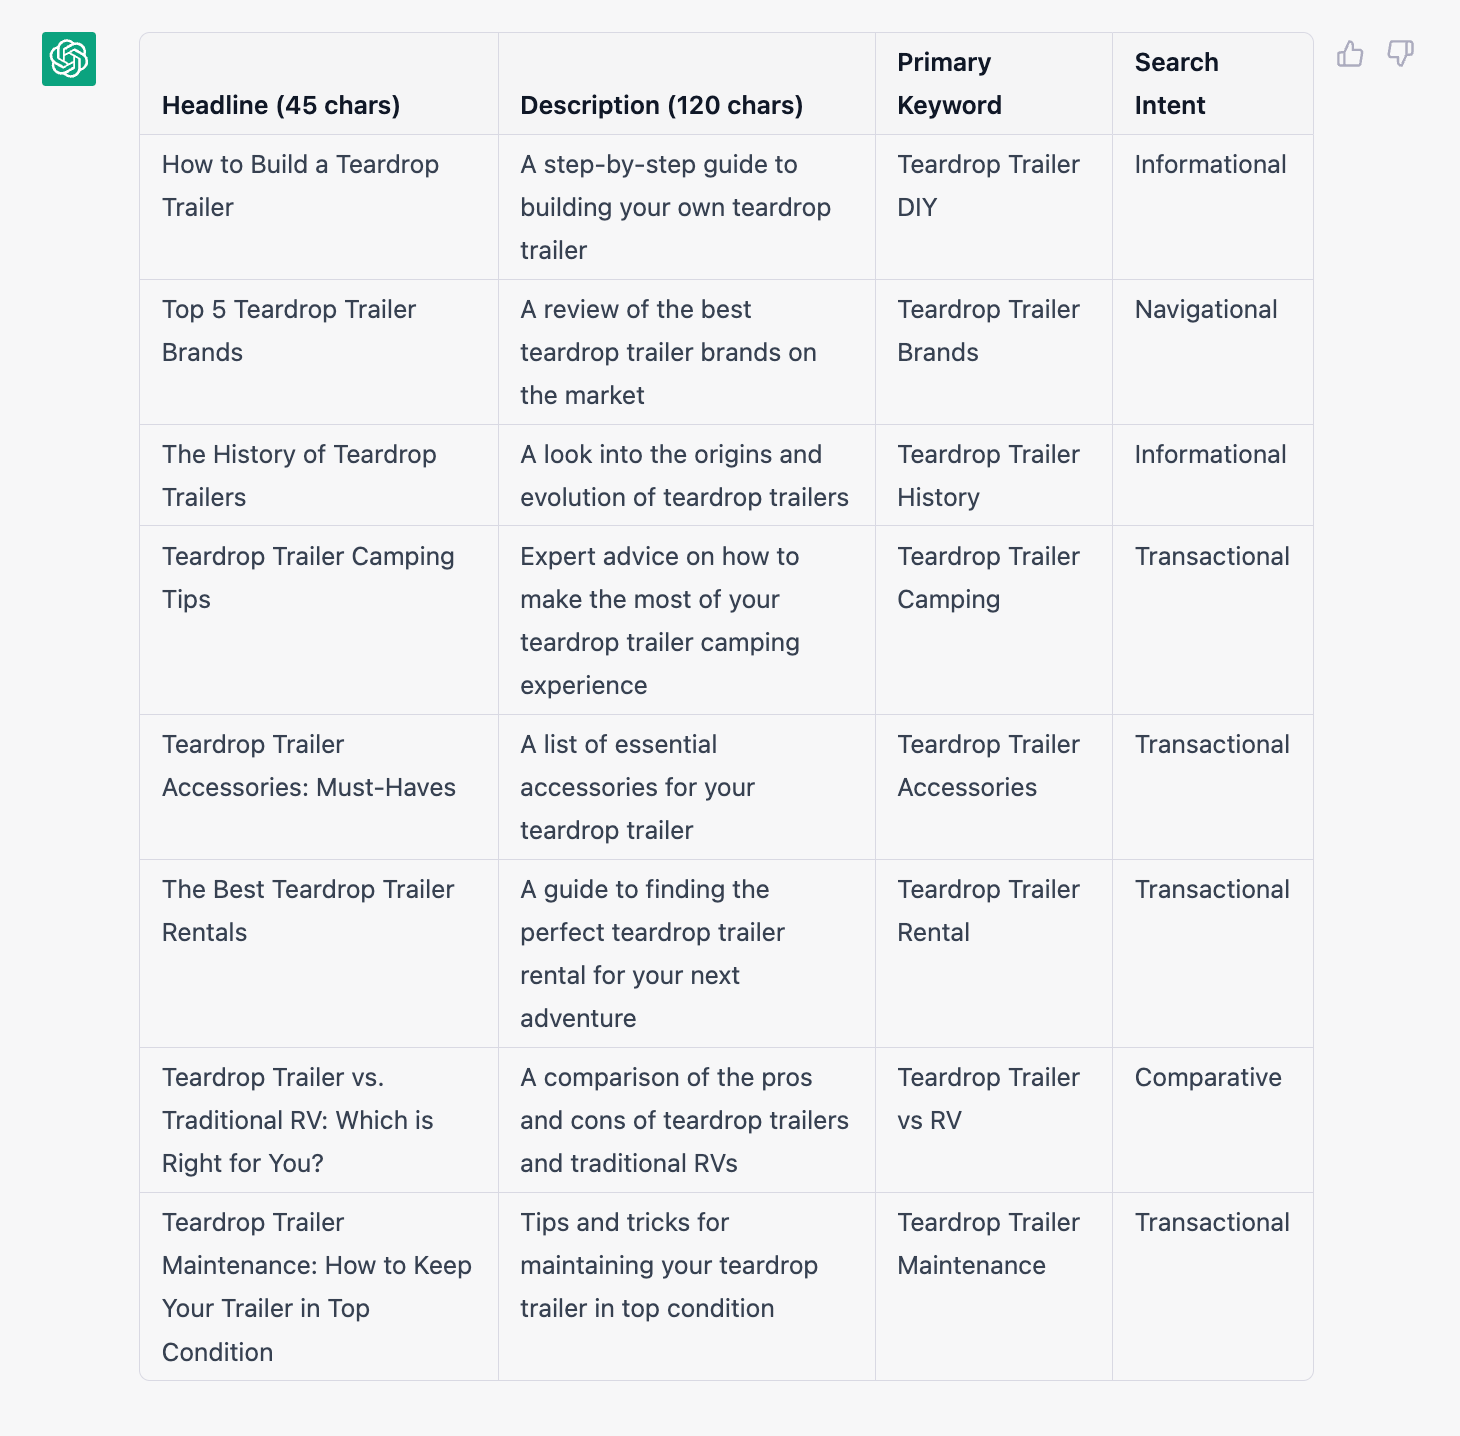Click "Top 5 Teardrop Trailer Brands" headline cell

(288, 331)
